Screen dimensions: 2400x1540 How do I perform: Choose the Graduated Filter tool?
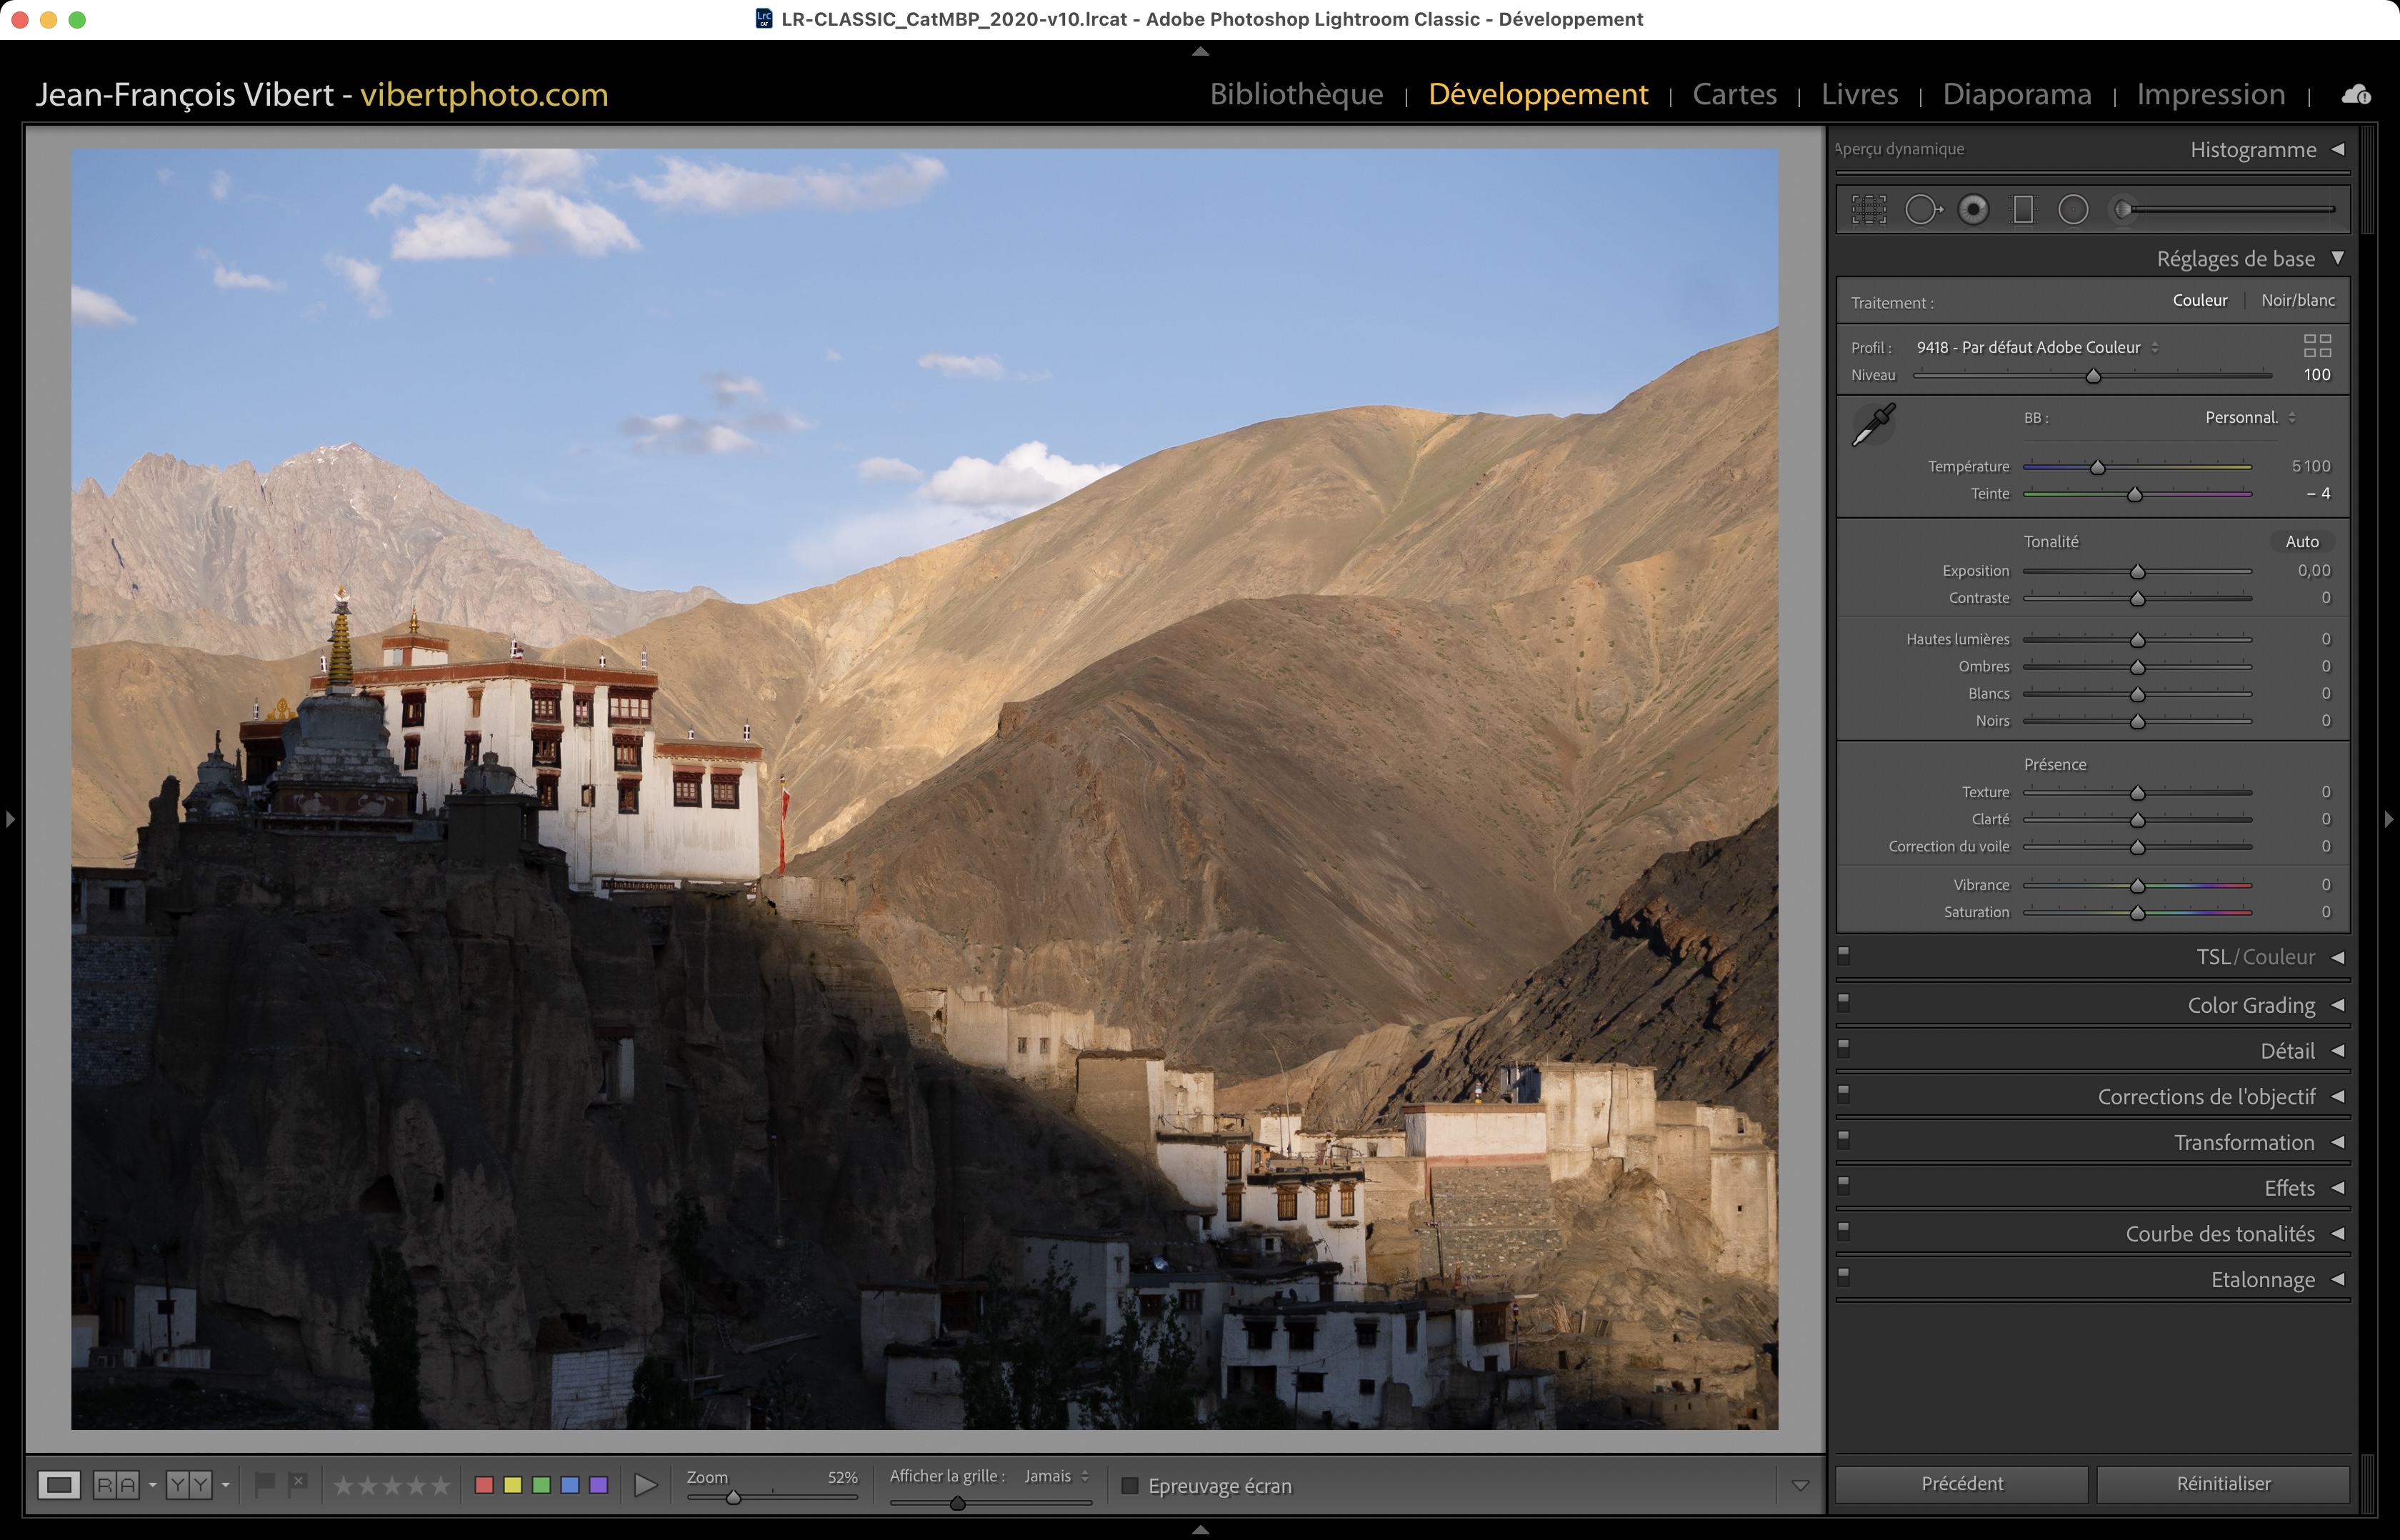pyautogui.click(x=2023, y=210)
